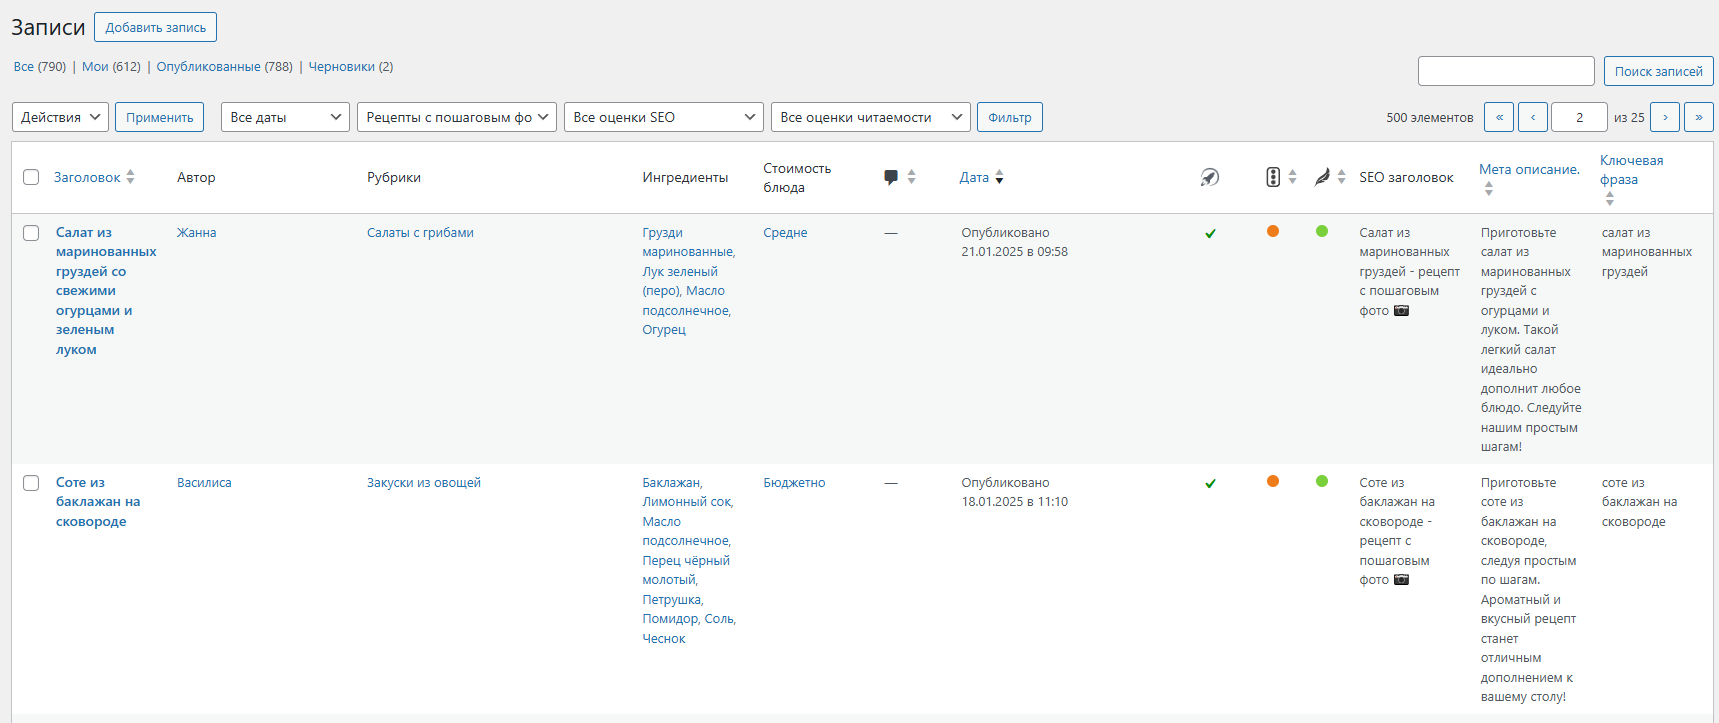Viewport: 1719px width, 723px height.
Task: Click the 500 элементов count text
Action: (x=1429, y=117)
